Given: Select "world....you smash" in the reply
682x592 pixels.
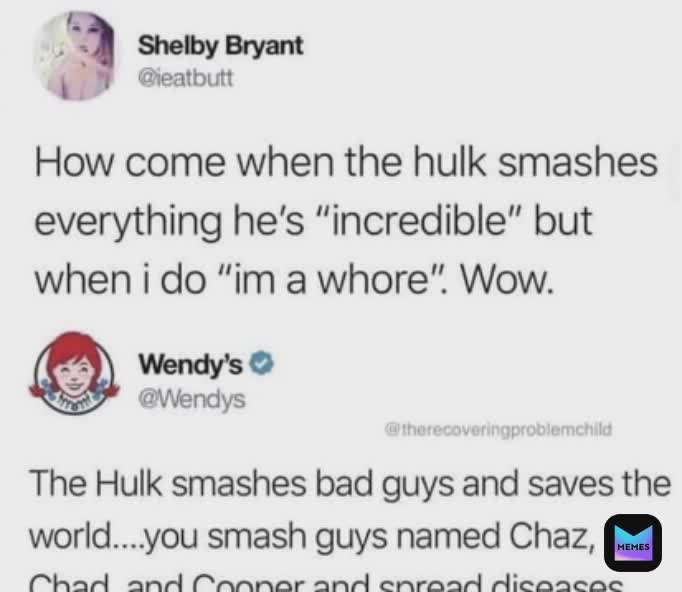Looking at the screenshot, I should click(x=167, y=536).
